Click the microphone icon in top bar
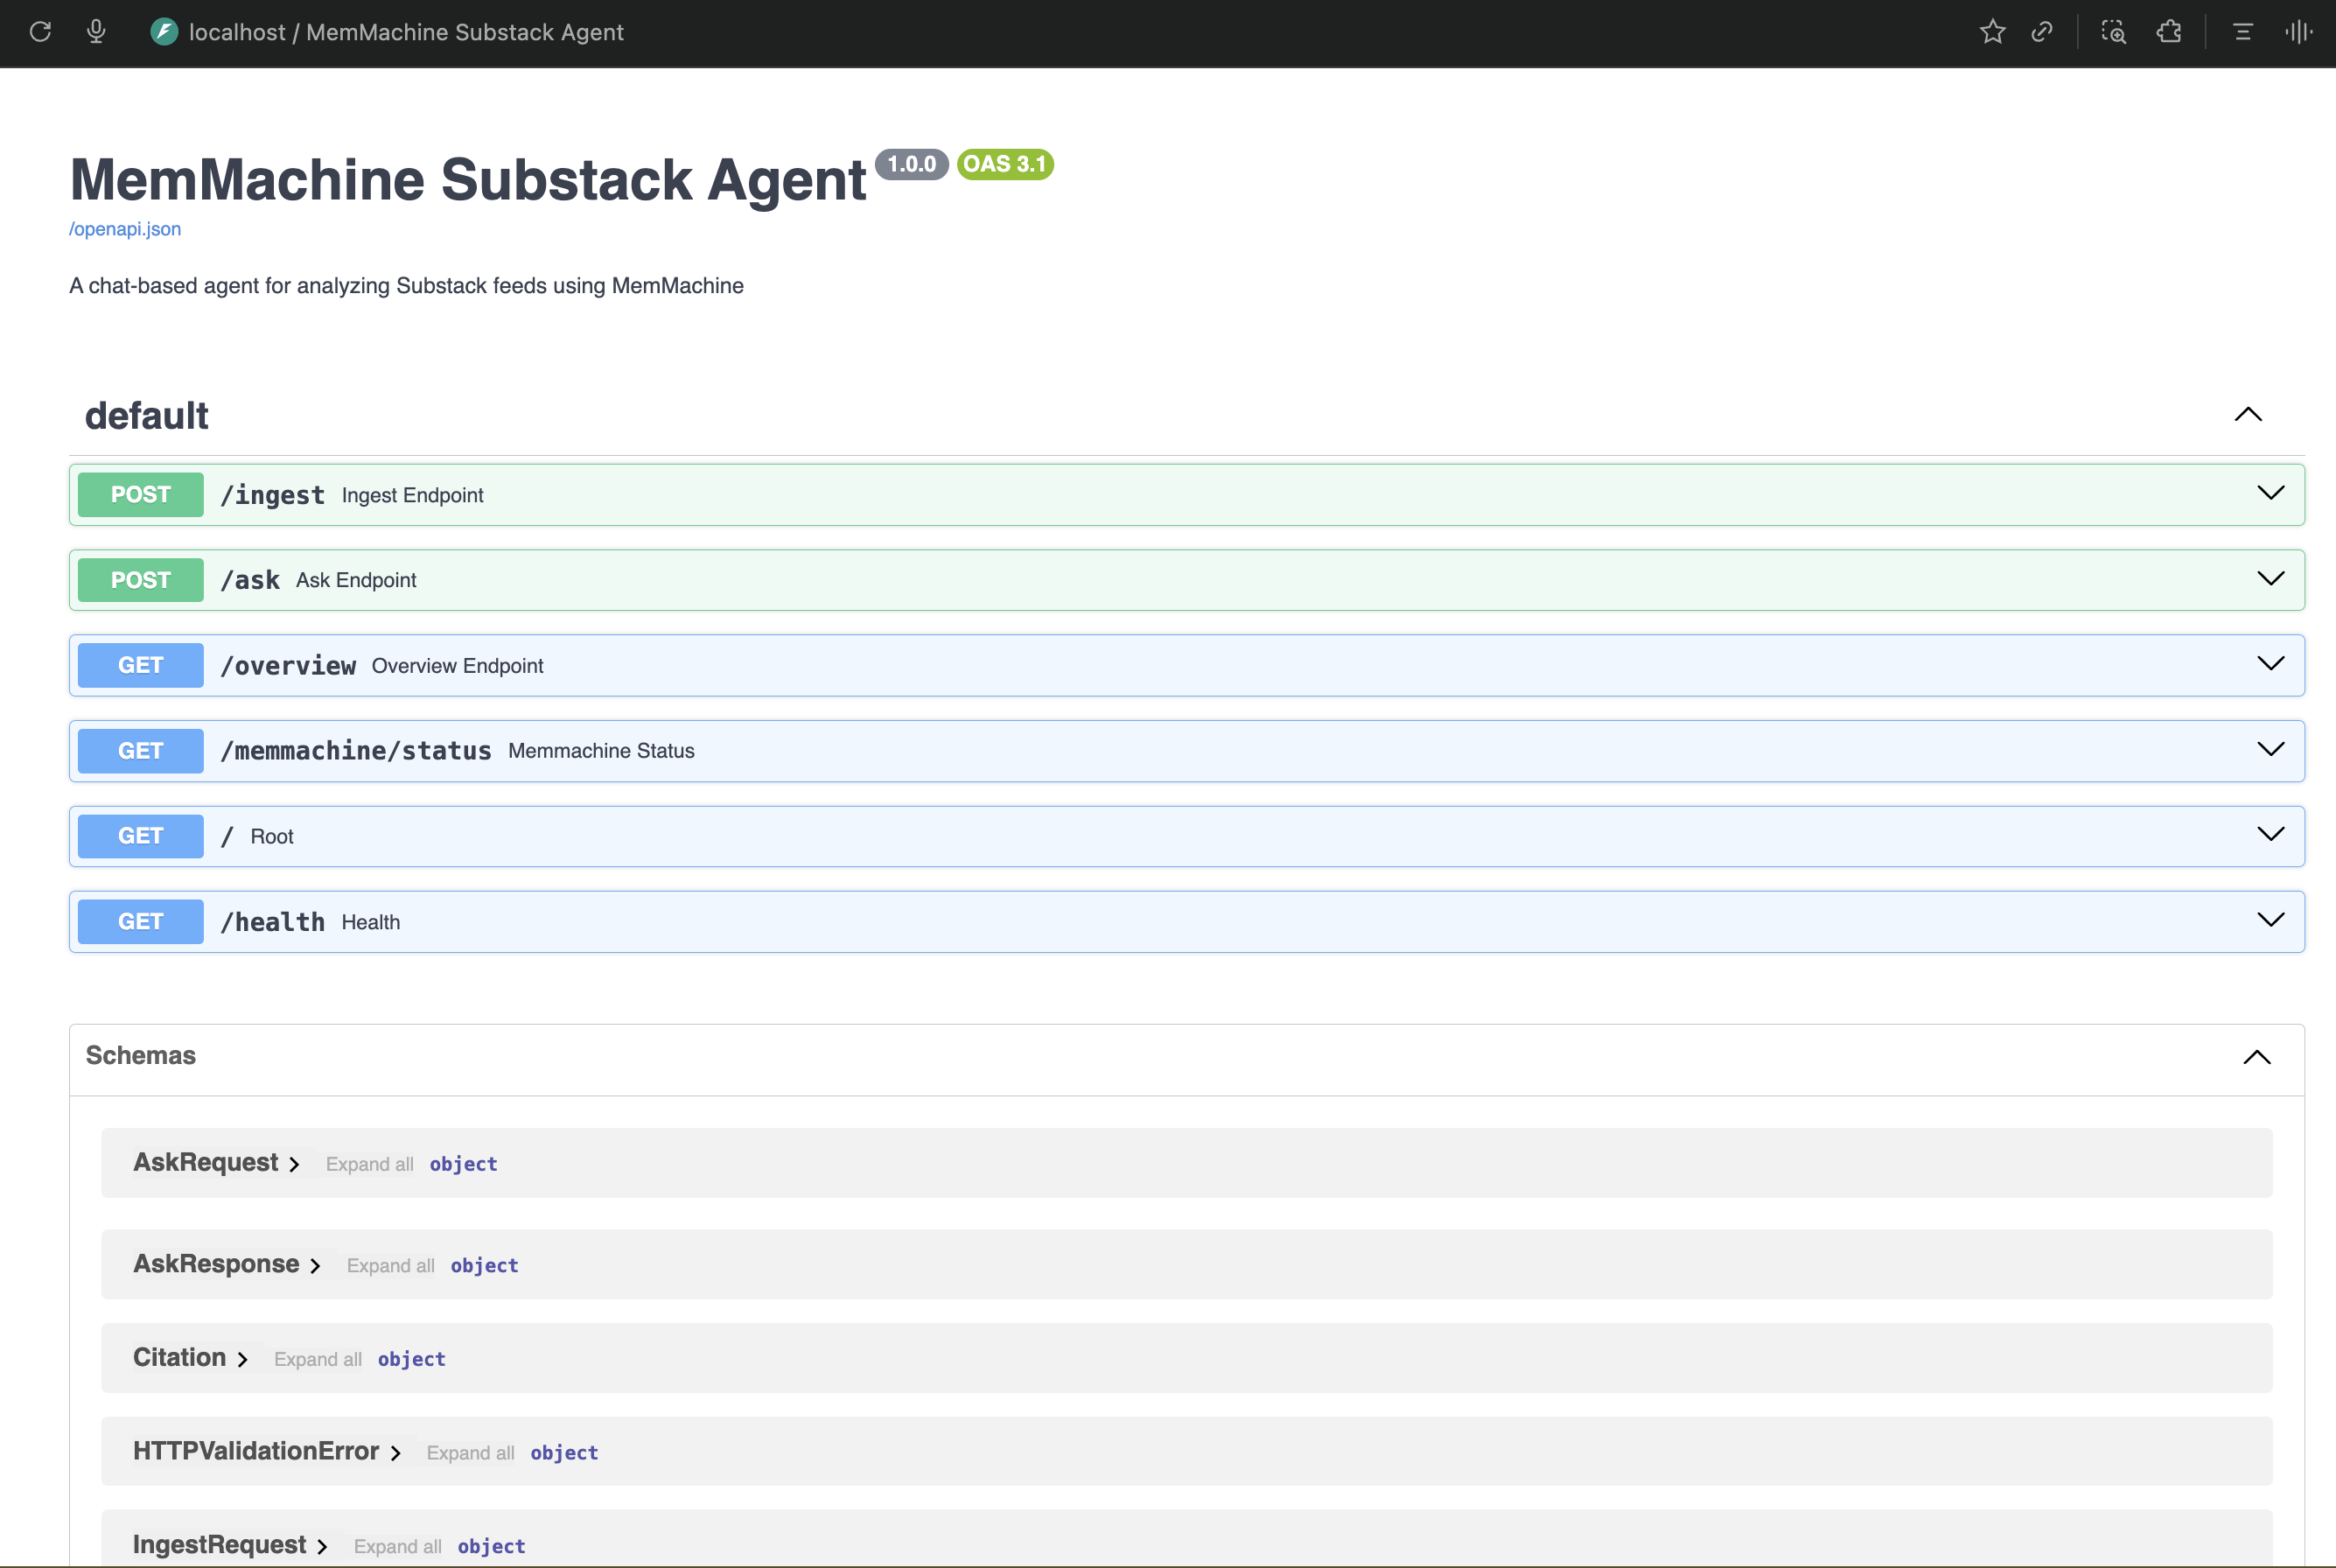Image resolution: width=2336 pixels, height=1568 pixels. pos(96,32)
